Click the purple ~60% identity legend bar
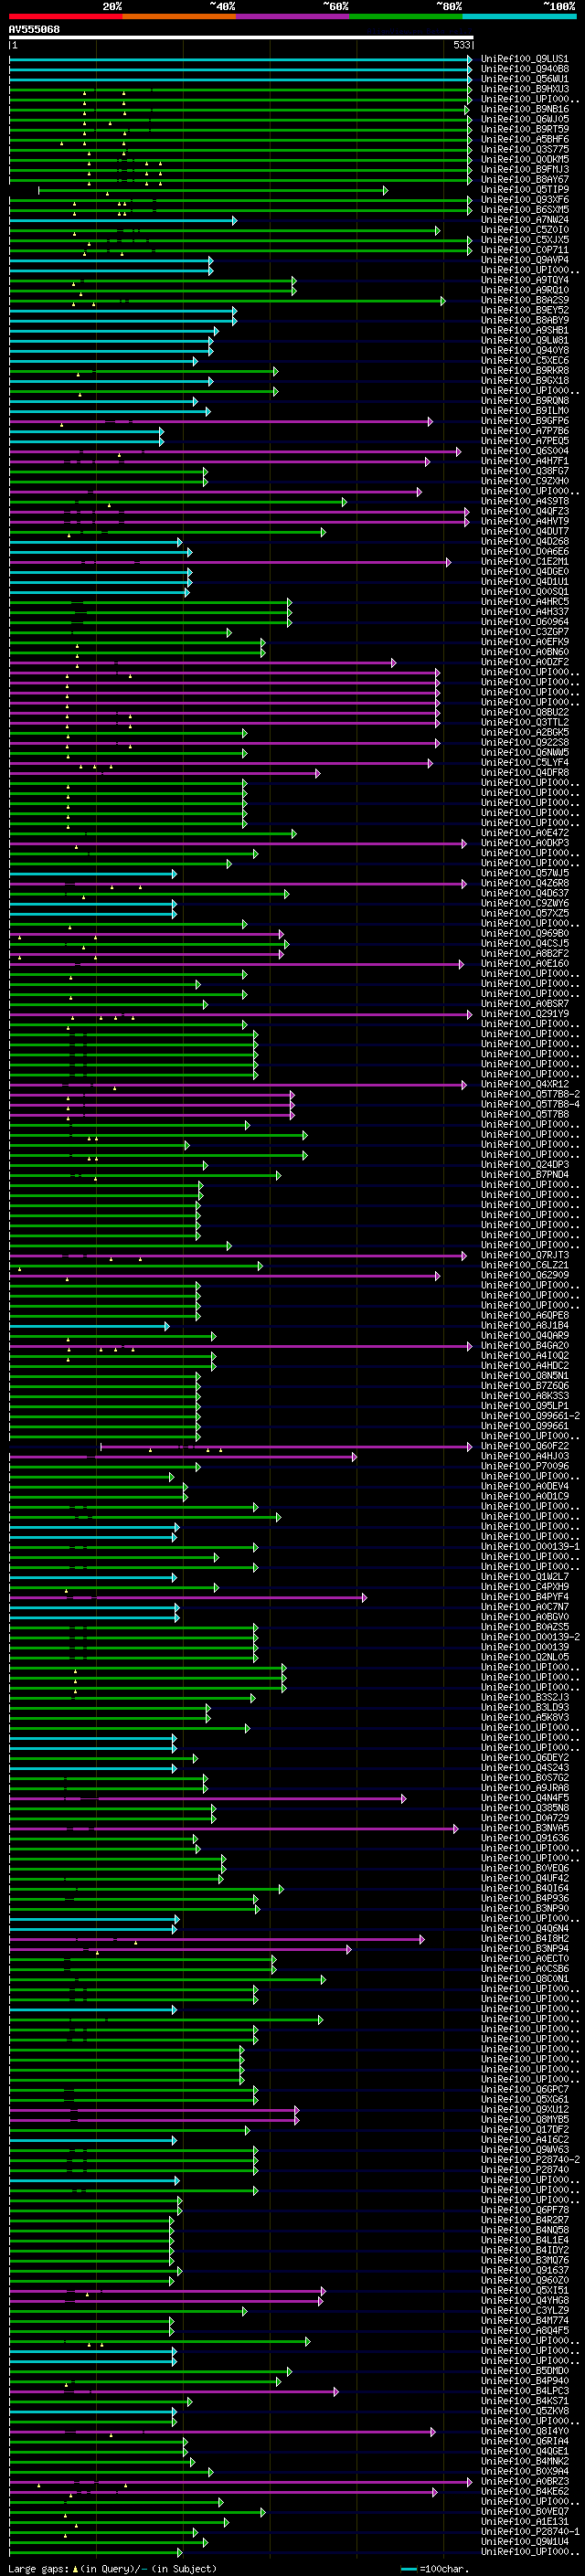Screen dimensions: 585x2576 point(293,16)
